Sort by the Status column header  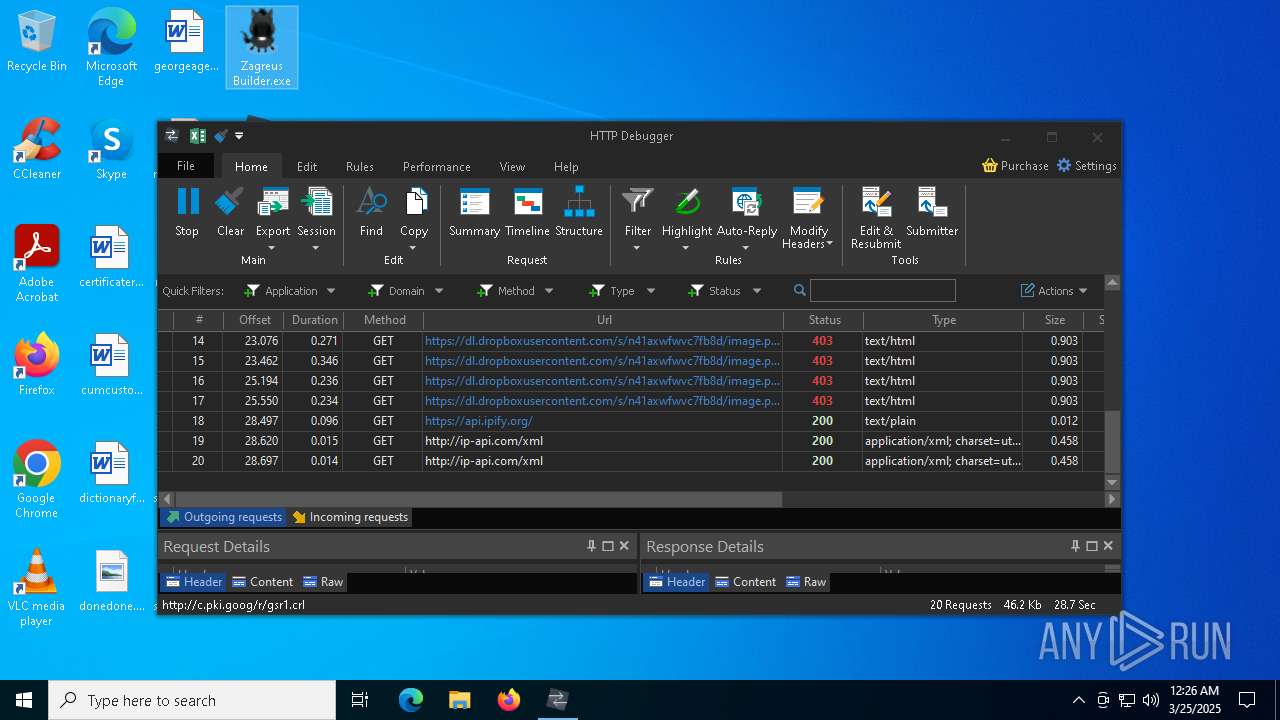(824, 320)
